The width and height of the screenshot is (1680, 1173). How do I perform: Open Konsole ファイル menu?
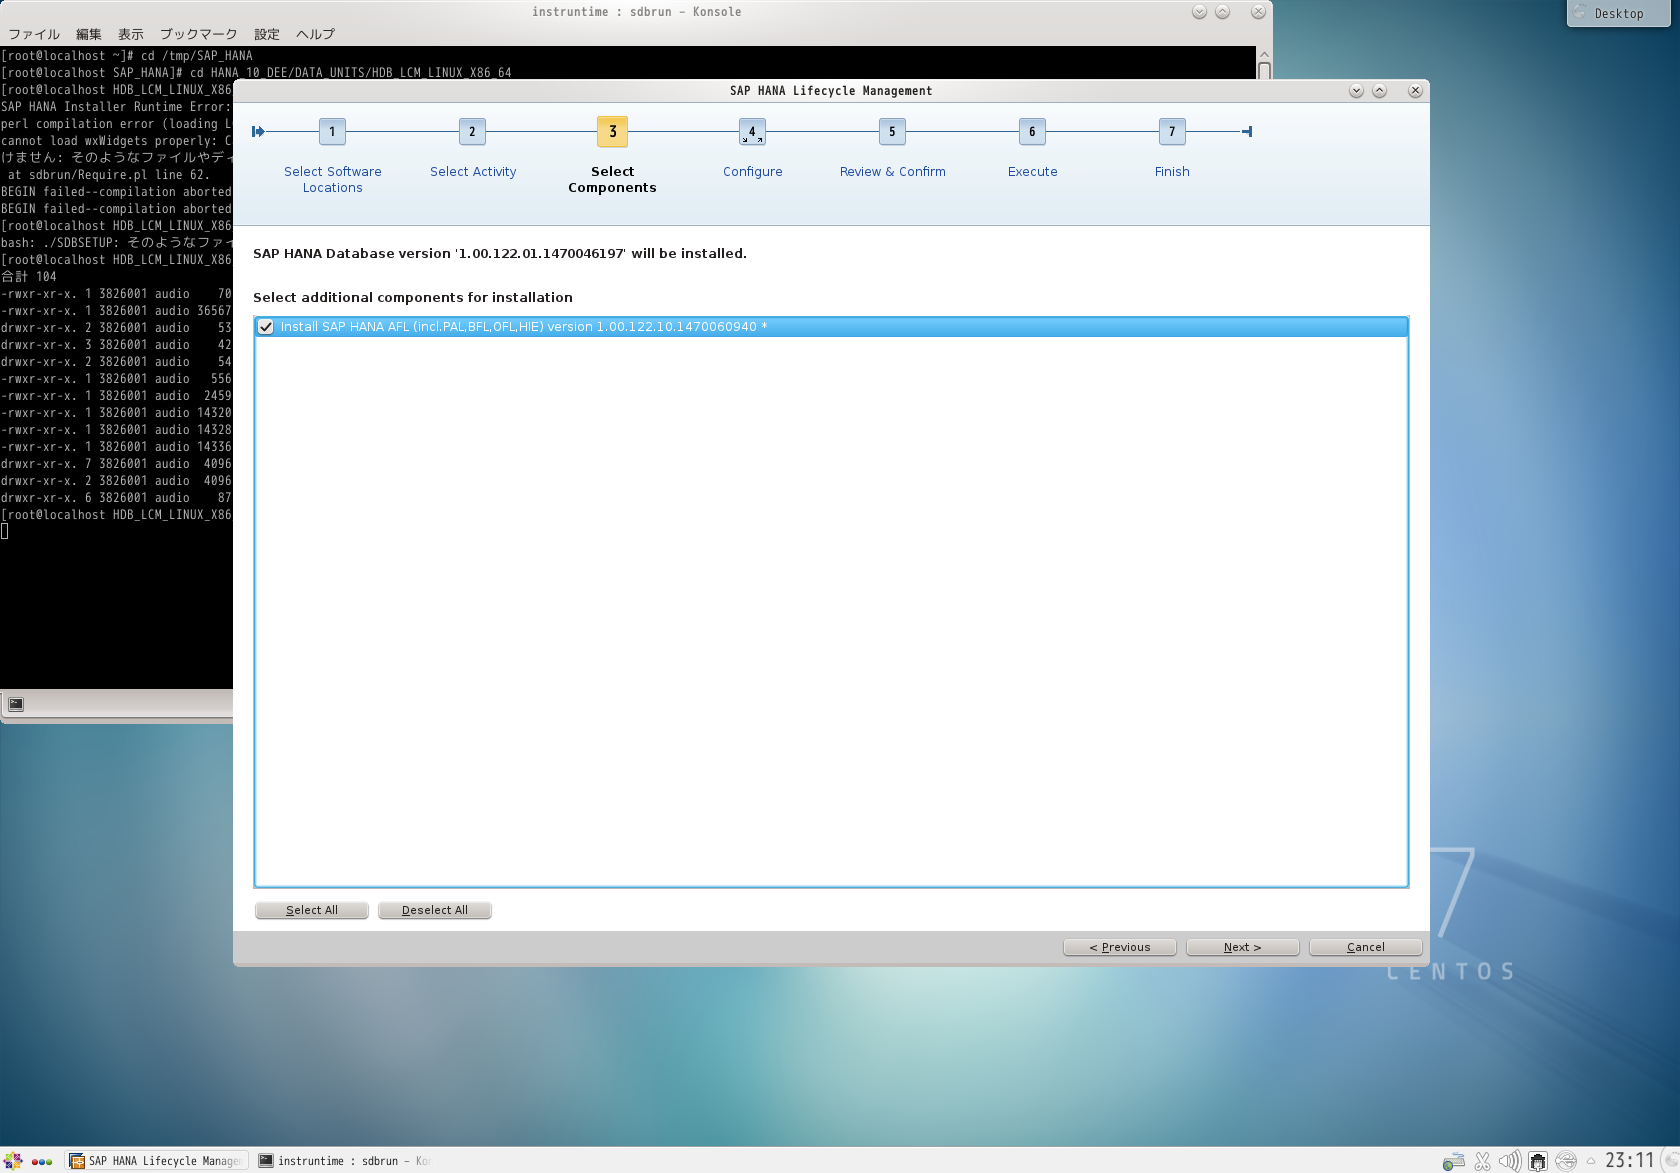coord(34,34)
